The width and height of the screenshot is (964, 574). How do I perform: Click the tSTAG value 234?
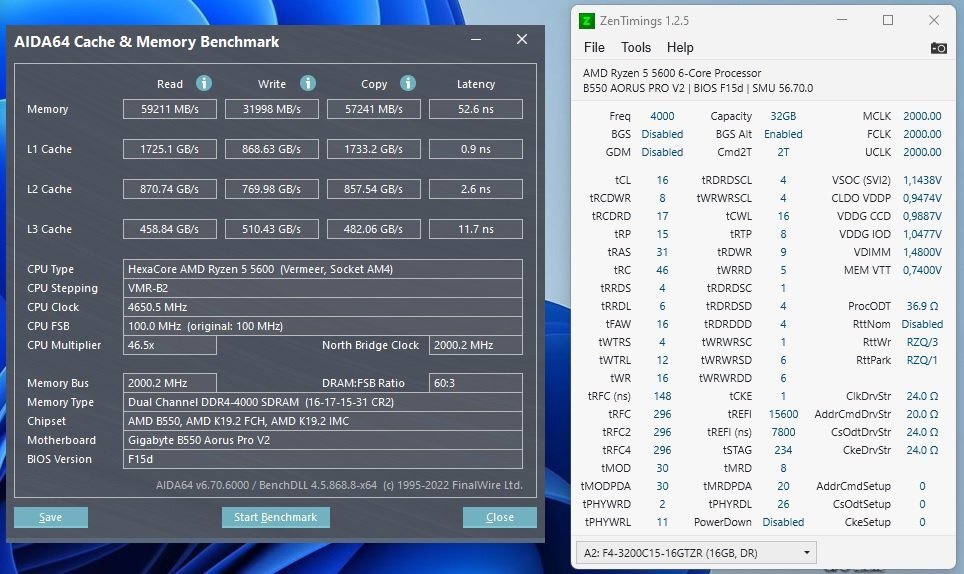tap(783, 450)
